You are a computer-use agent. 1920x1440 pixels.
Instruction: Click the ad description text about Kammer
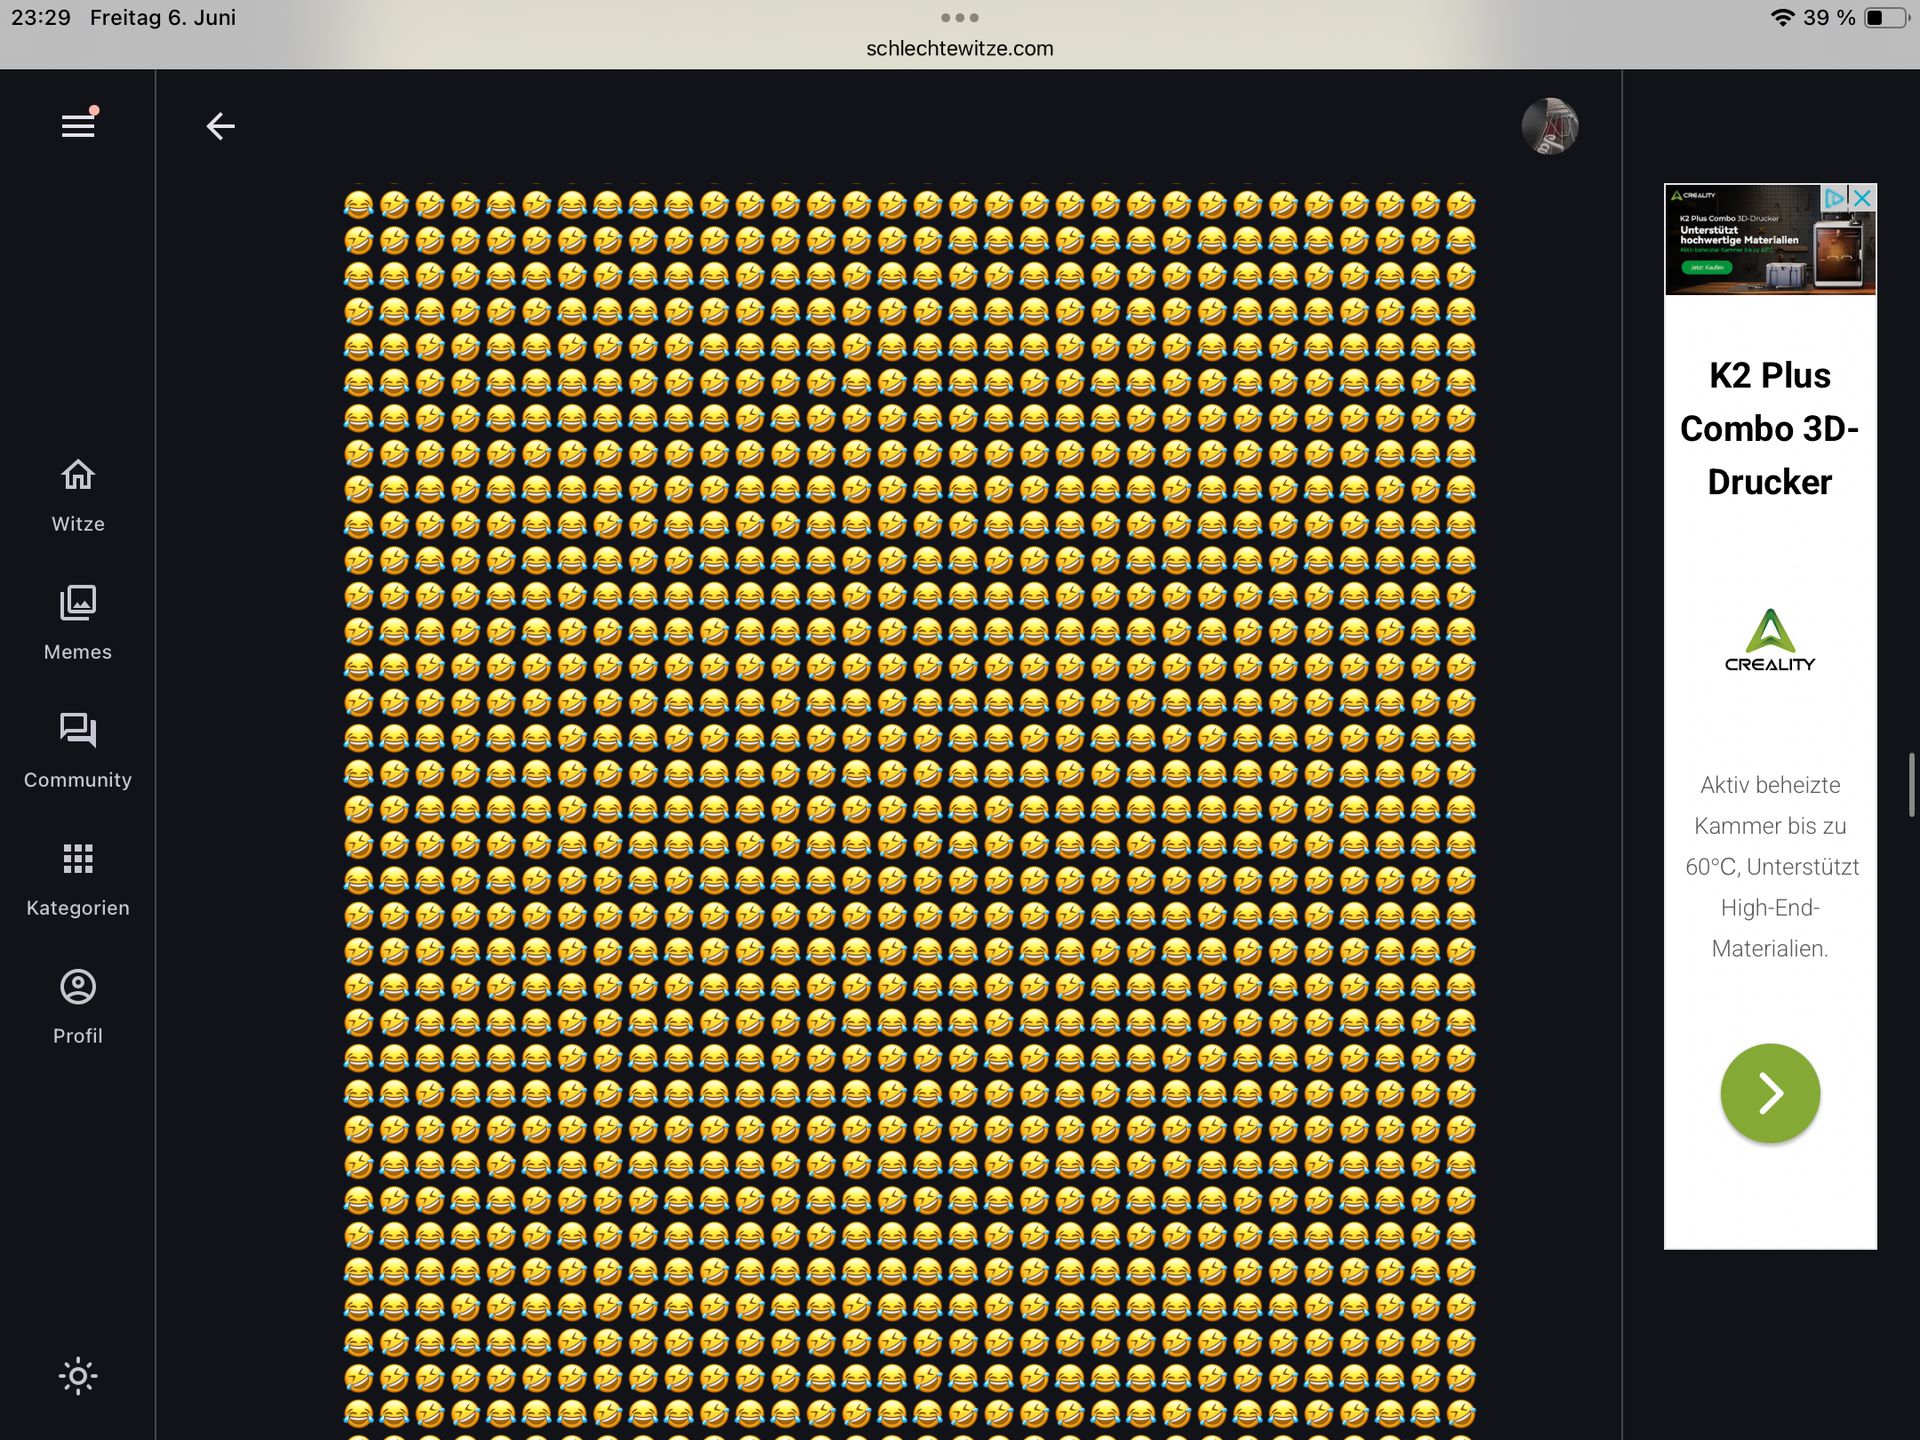pos(1769,866)
